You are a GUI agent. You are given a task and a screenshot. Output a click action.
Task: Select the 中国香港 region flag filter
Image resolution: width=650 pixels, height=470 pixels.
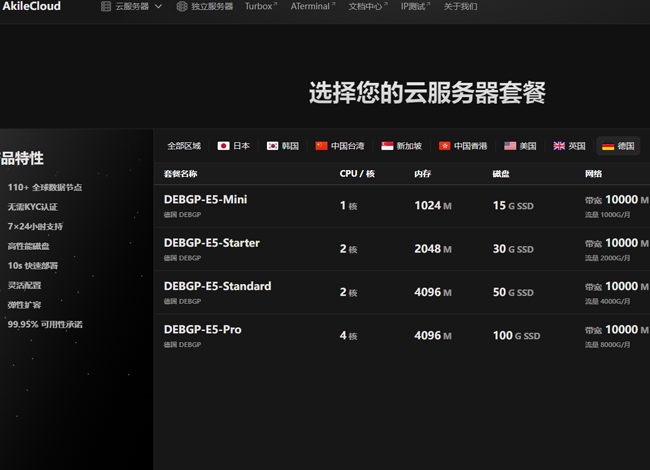coord(444,146)
